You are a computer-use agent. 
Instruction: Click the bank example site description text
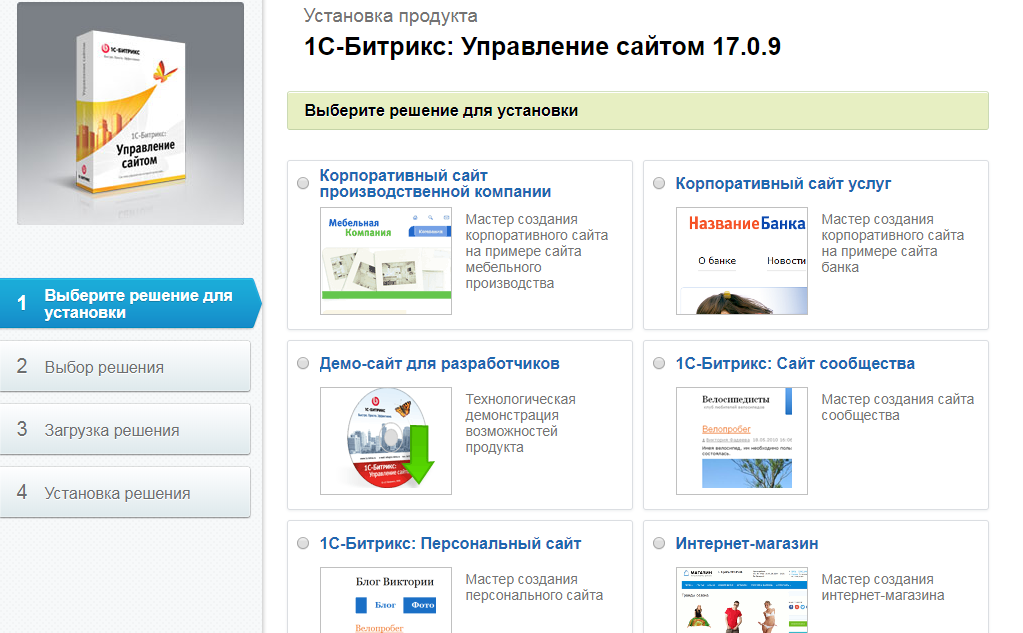pyautogui.click(x=892, y=243)
